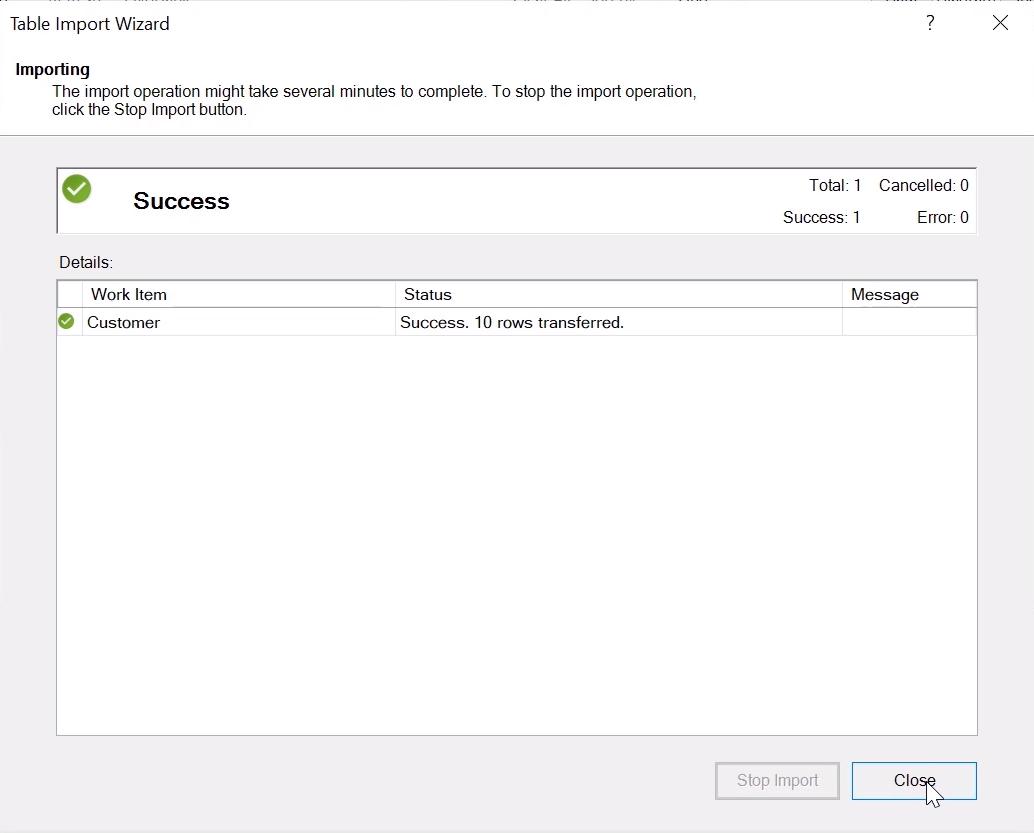The height and width of the screenshot is (833, 1034).
Task: Click the Total: 1 counter label
Action: click(834, 185)
